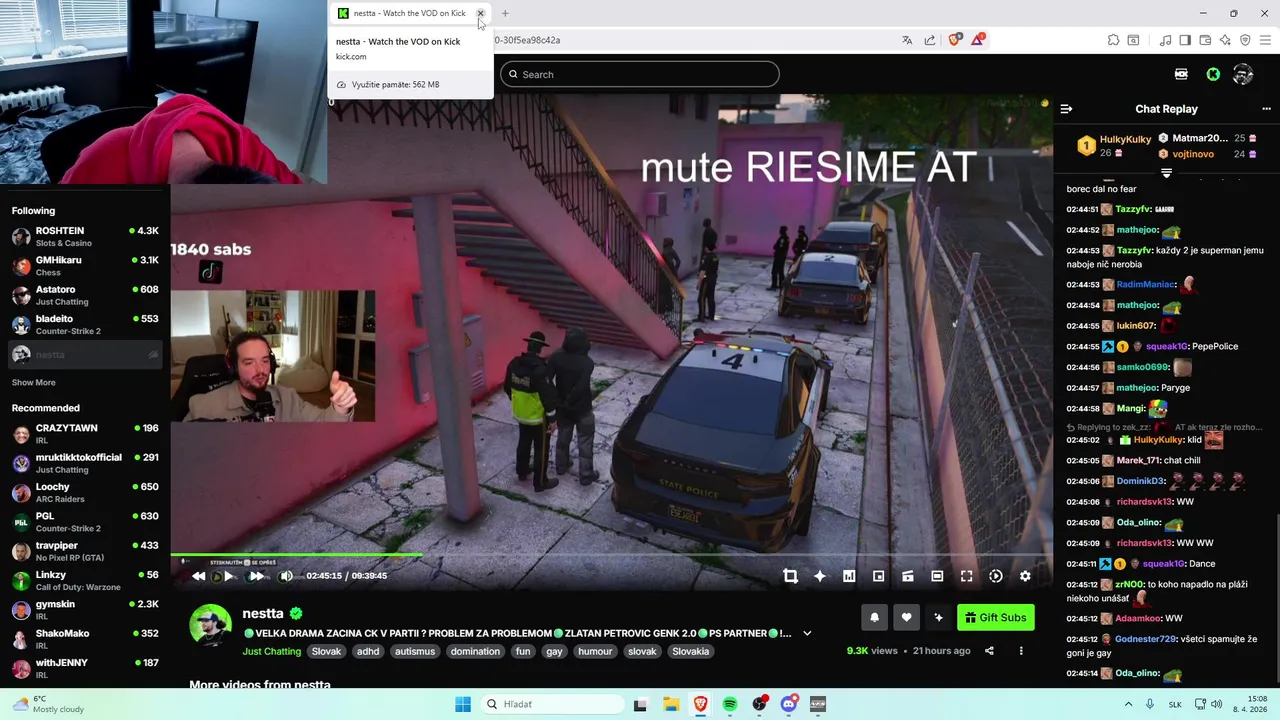Click the Gift Subs button
This screenshot has height=720, width=1280.
(x=996, y=618)
